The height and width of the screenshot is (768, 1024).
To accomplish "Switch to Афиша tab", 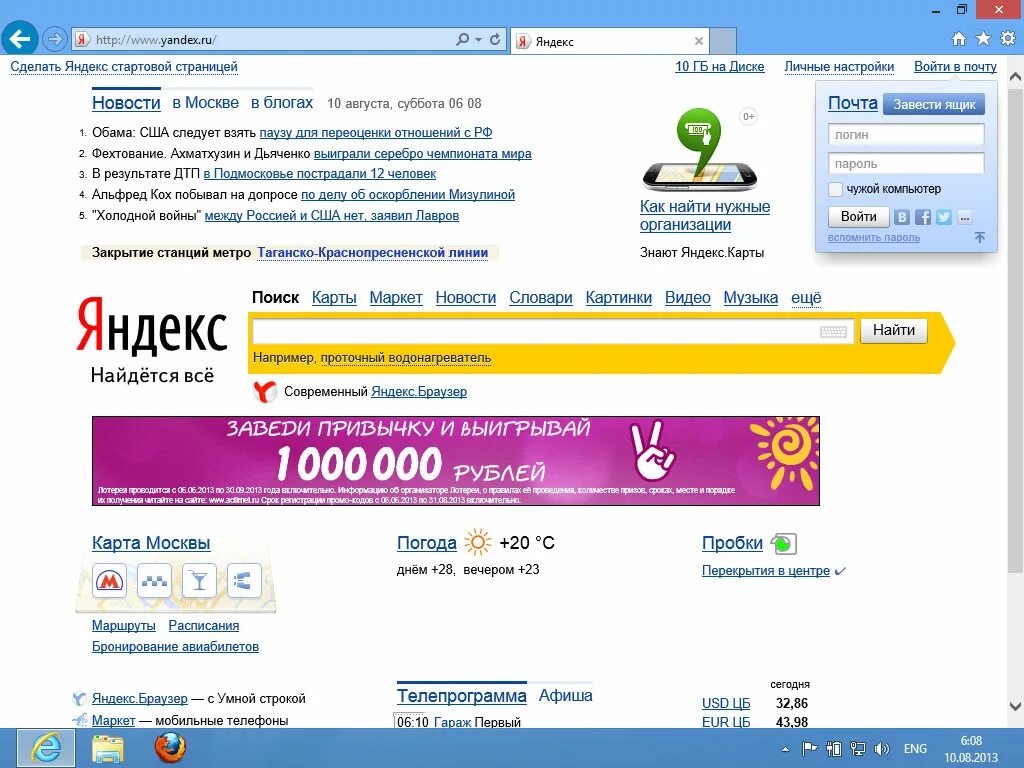I will [566, 696].
